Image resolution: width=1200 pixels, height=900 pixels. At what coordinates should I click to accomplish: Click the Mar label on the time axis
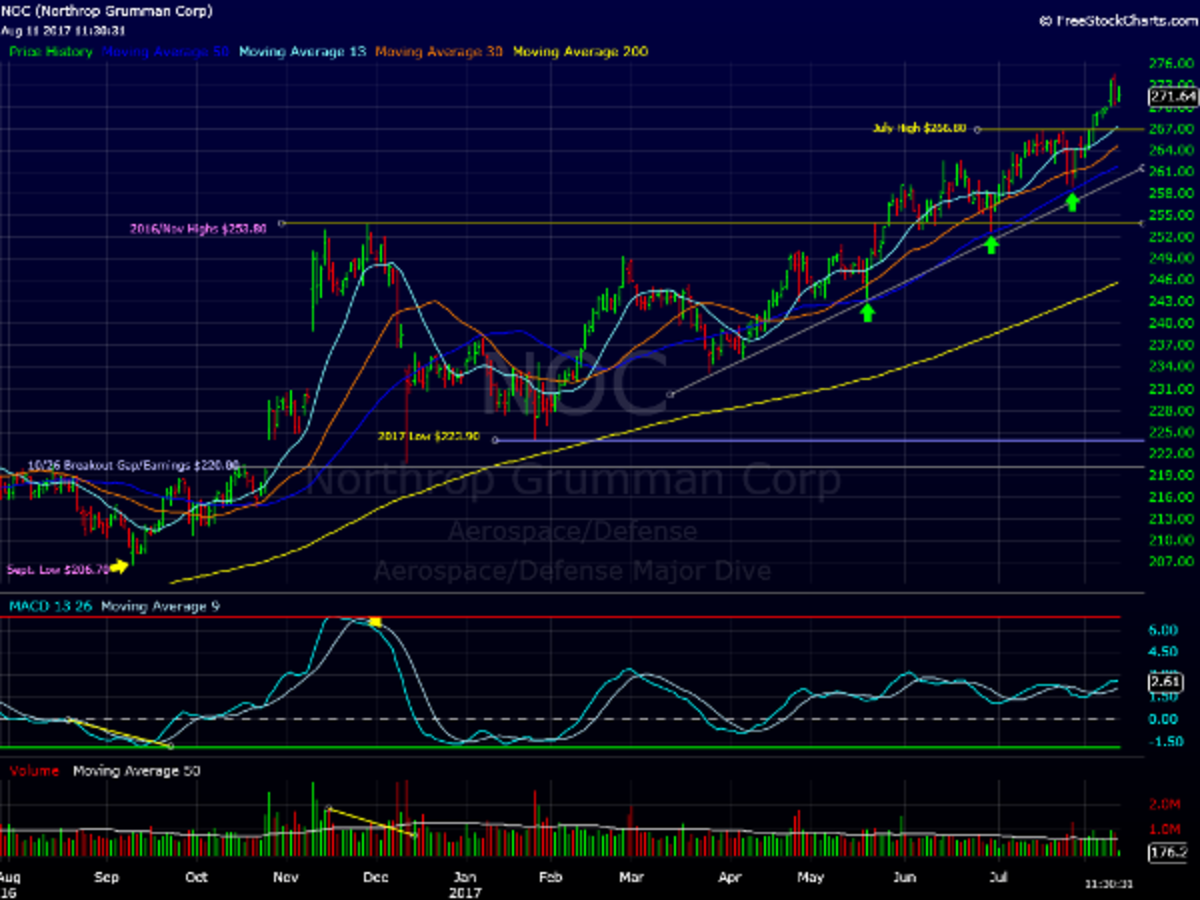coord(631,877)
